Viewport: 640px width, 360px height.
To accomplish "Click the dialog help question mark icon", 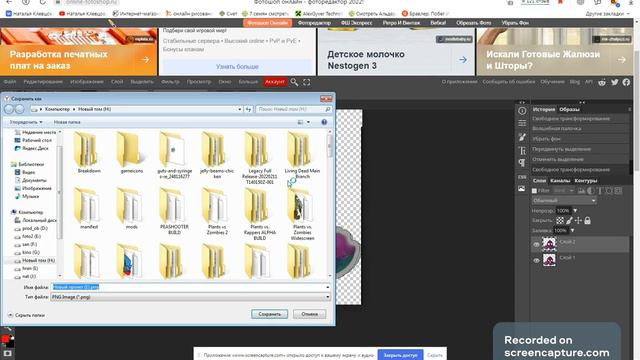I will click(x=324, y=122).
